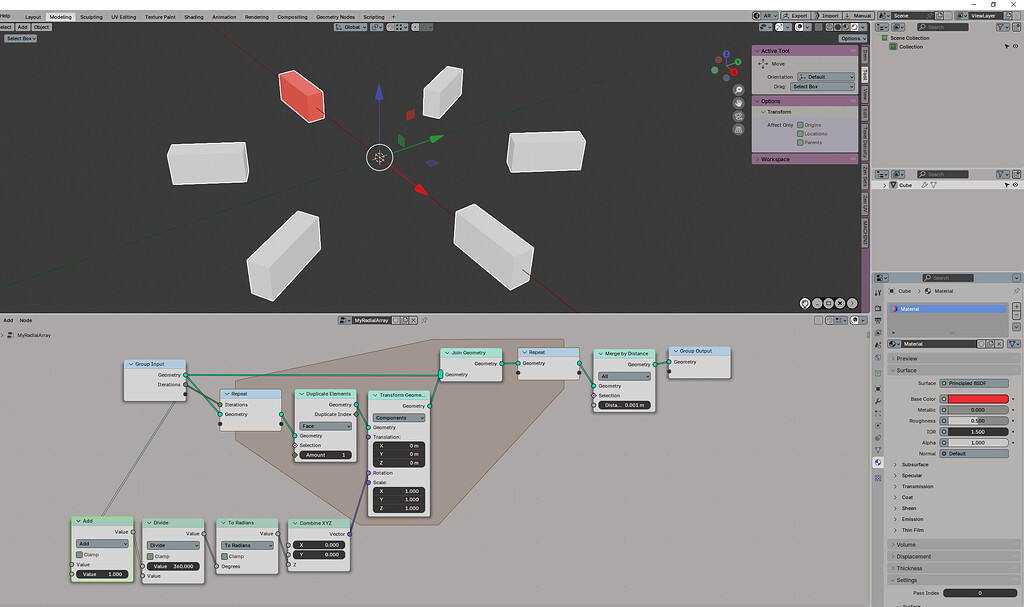The width and height of the screenshot is (1024, 607).
Task: Click the Roughness slider value 0.500
Action: point(978,421)
